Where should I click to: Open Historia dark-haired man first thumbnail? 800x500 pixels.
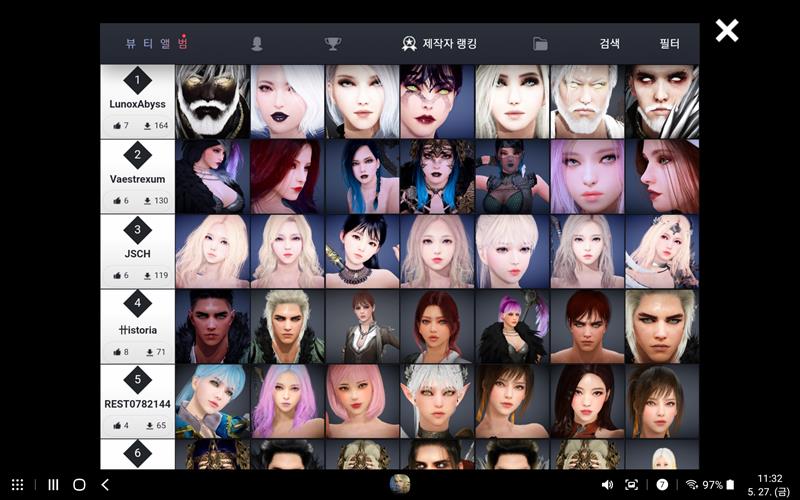213,327
